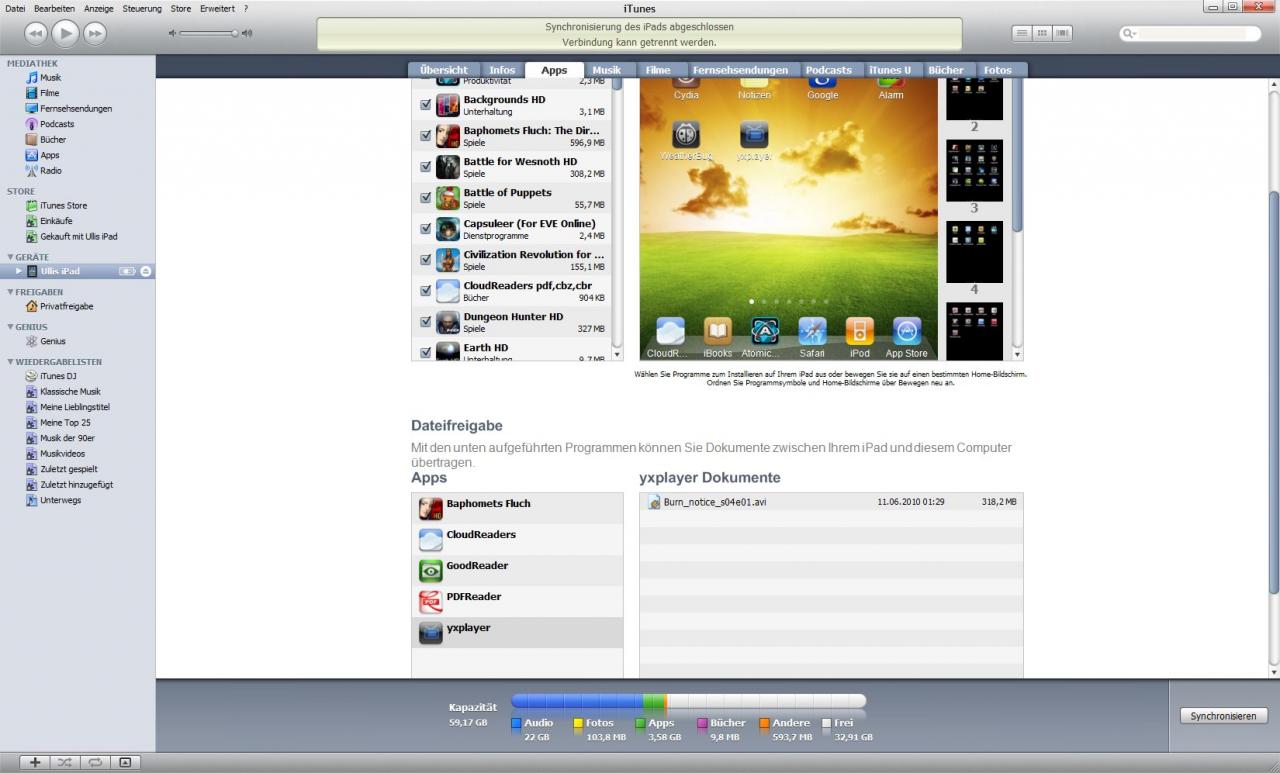Click the Synchronisieren button
1280x773 pixels.
[x=1223, y=716]
